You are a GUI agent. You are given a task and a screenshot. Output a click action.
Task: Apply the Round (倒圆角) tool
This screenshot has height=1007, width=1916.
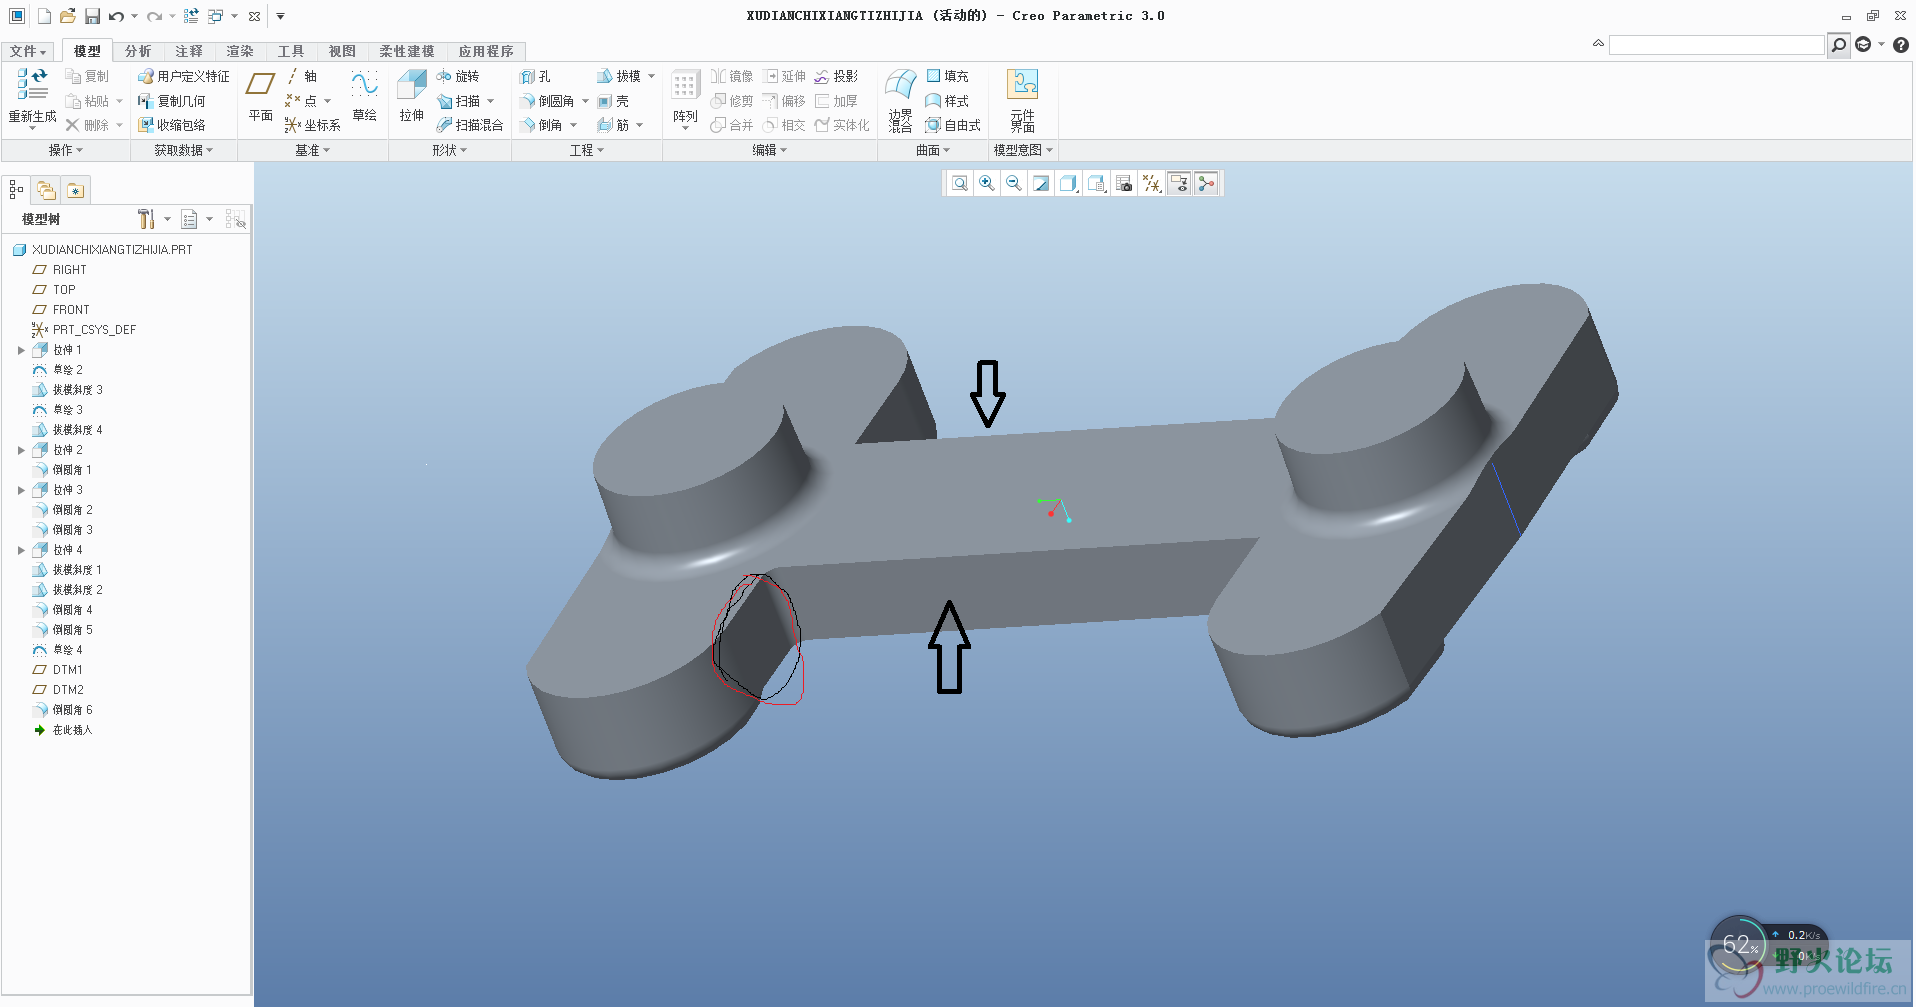pos(548,101)
